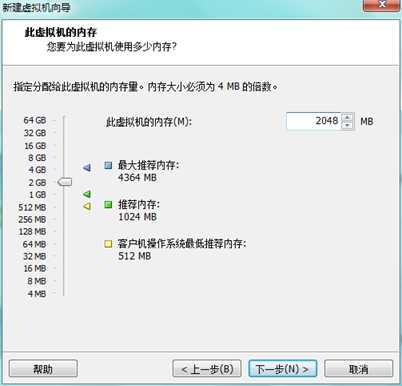Click the 最大推荐内存 label text
Image resolution: width=402 pixels, height=386 pixels.
(149, 165)
